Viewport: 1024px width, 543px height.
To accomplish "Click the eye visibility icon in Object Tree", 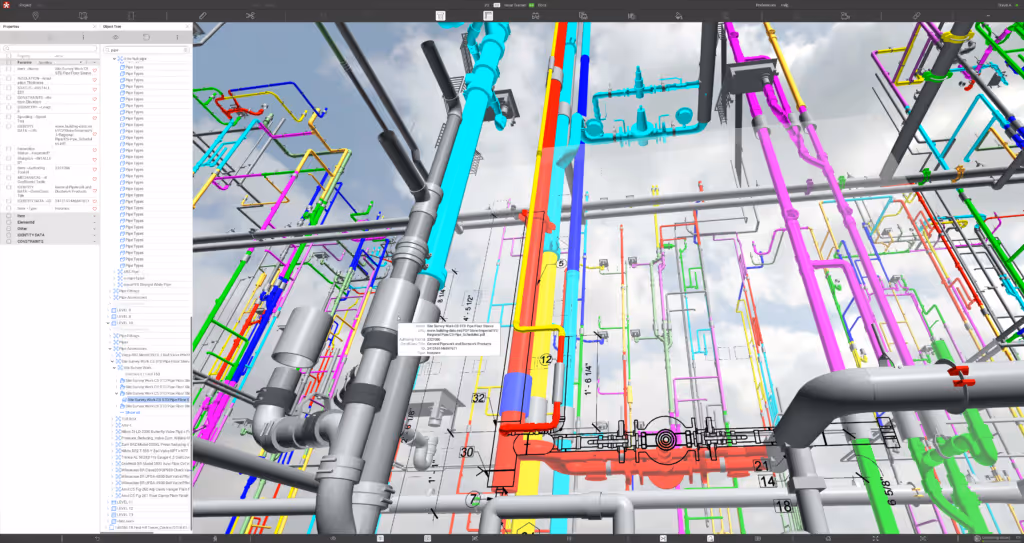I will (116, 37).
